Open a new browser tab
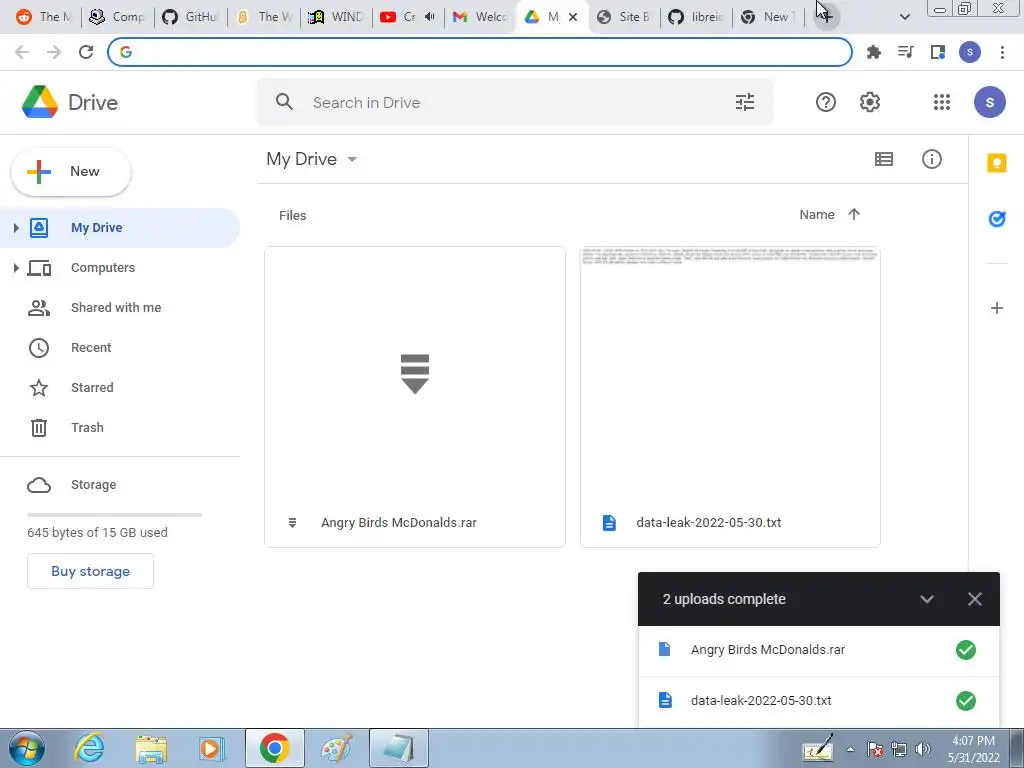This screenshot has width=1024, height=768. point(826,17)
